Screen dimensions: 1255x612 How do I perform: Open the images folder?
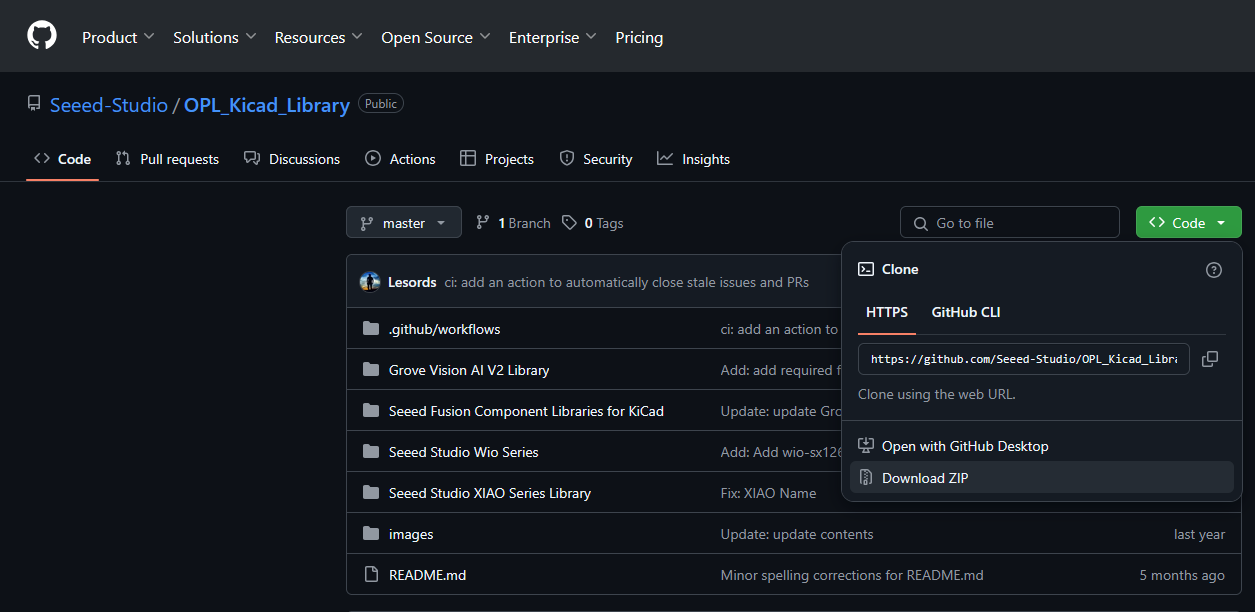coord(411,534)
